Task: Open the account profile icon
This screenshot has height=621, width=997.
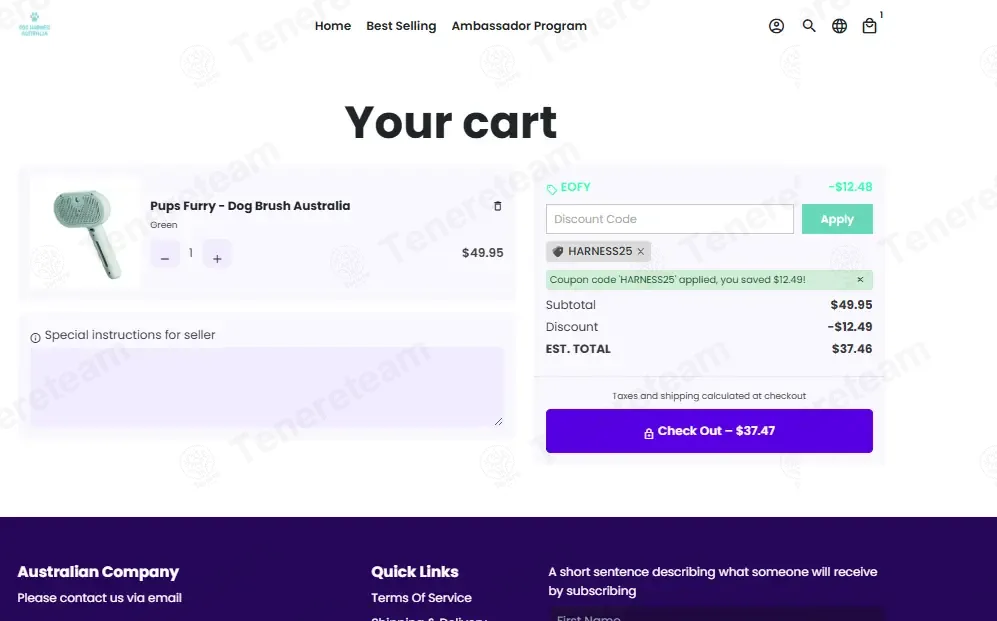Action: click(x=776, y=26)
